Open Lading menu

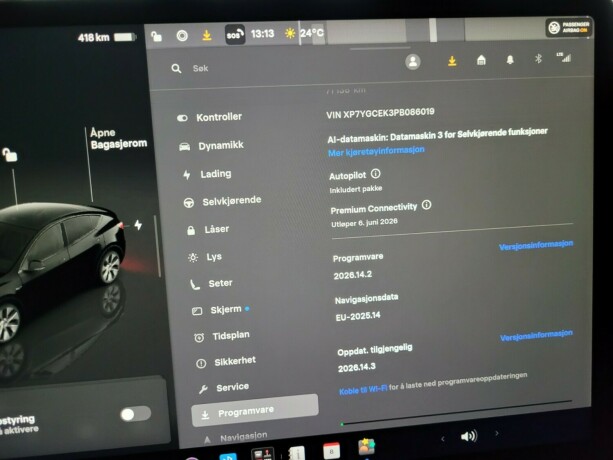point(208,174)
